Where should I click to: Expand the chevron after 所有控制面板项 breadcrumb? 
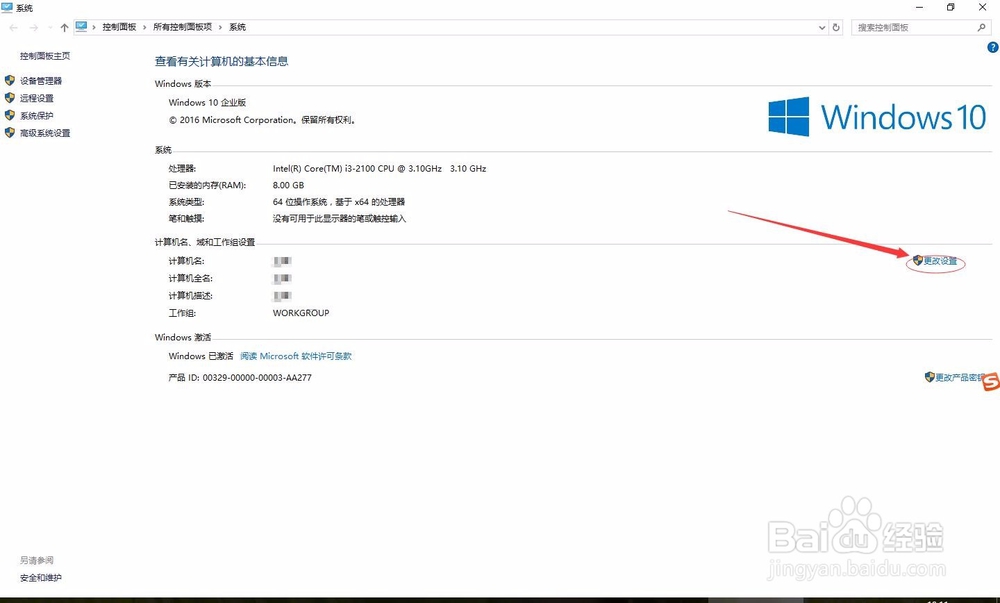pyautogui.click(x=221, y=27)
